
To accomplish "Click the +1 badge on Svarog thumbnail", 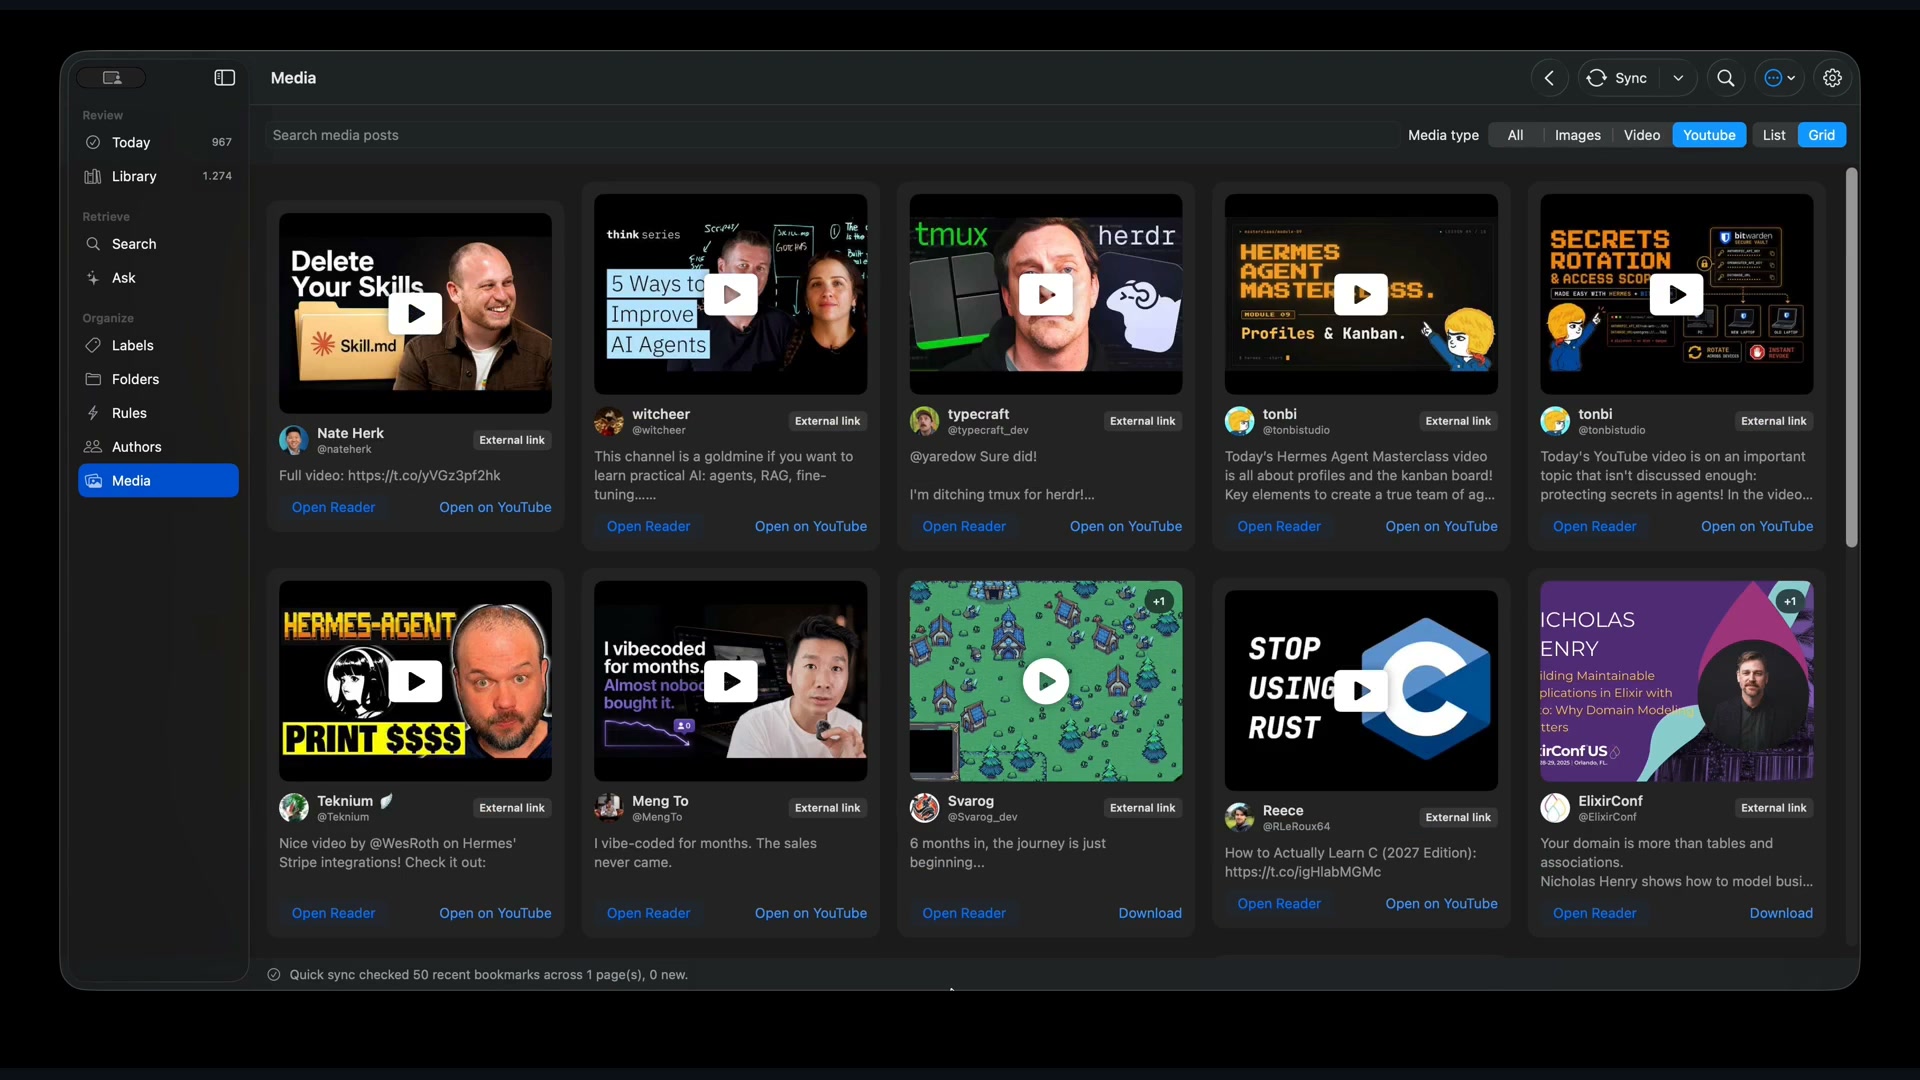I will click(1159, 602).
